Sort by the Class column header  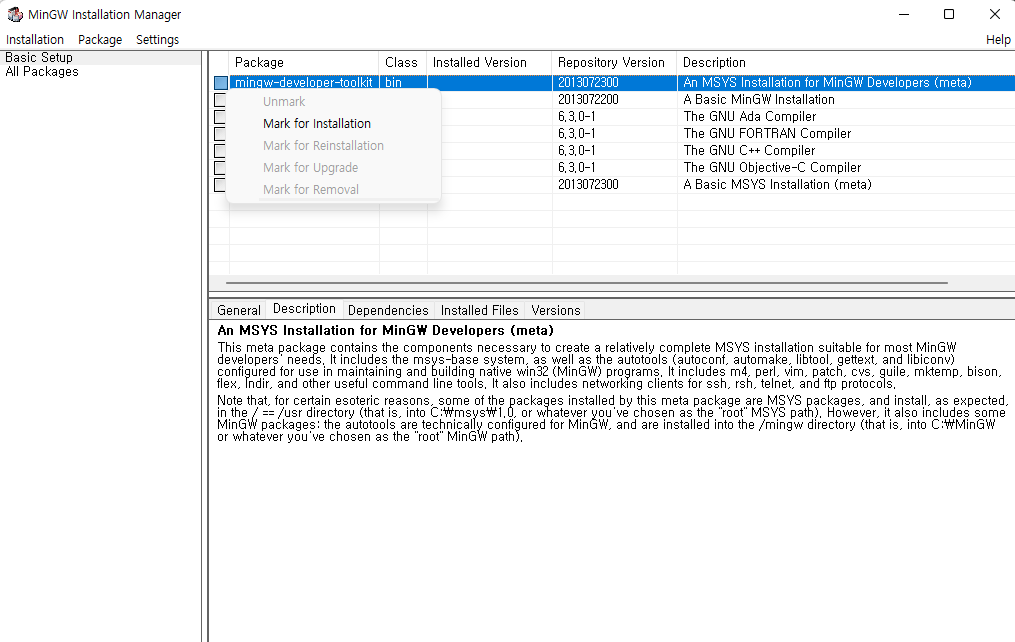403,62
